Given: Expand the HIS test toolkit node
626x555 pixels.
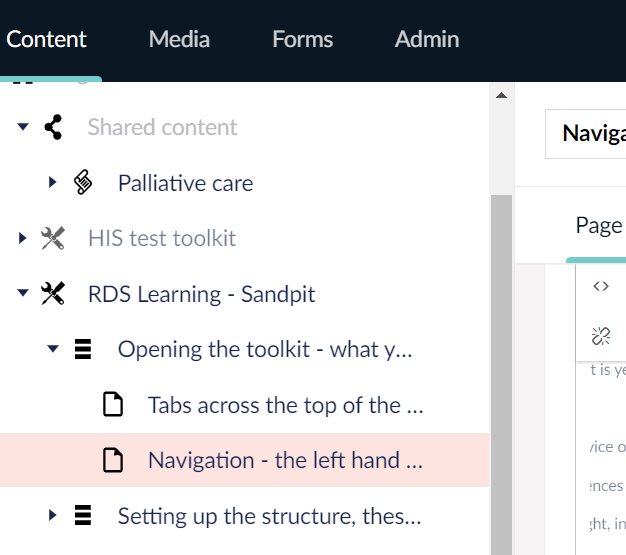Looking at the screenshot, I should (x=23, y=239).
